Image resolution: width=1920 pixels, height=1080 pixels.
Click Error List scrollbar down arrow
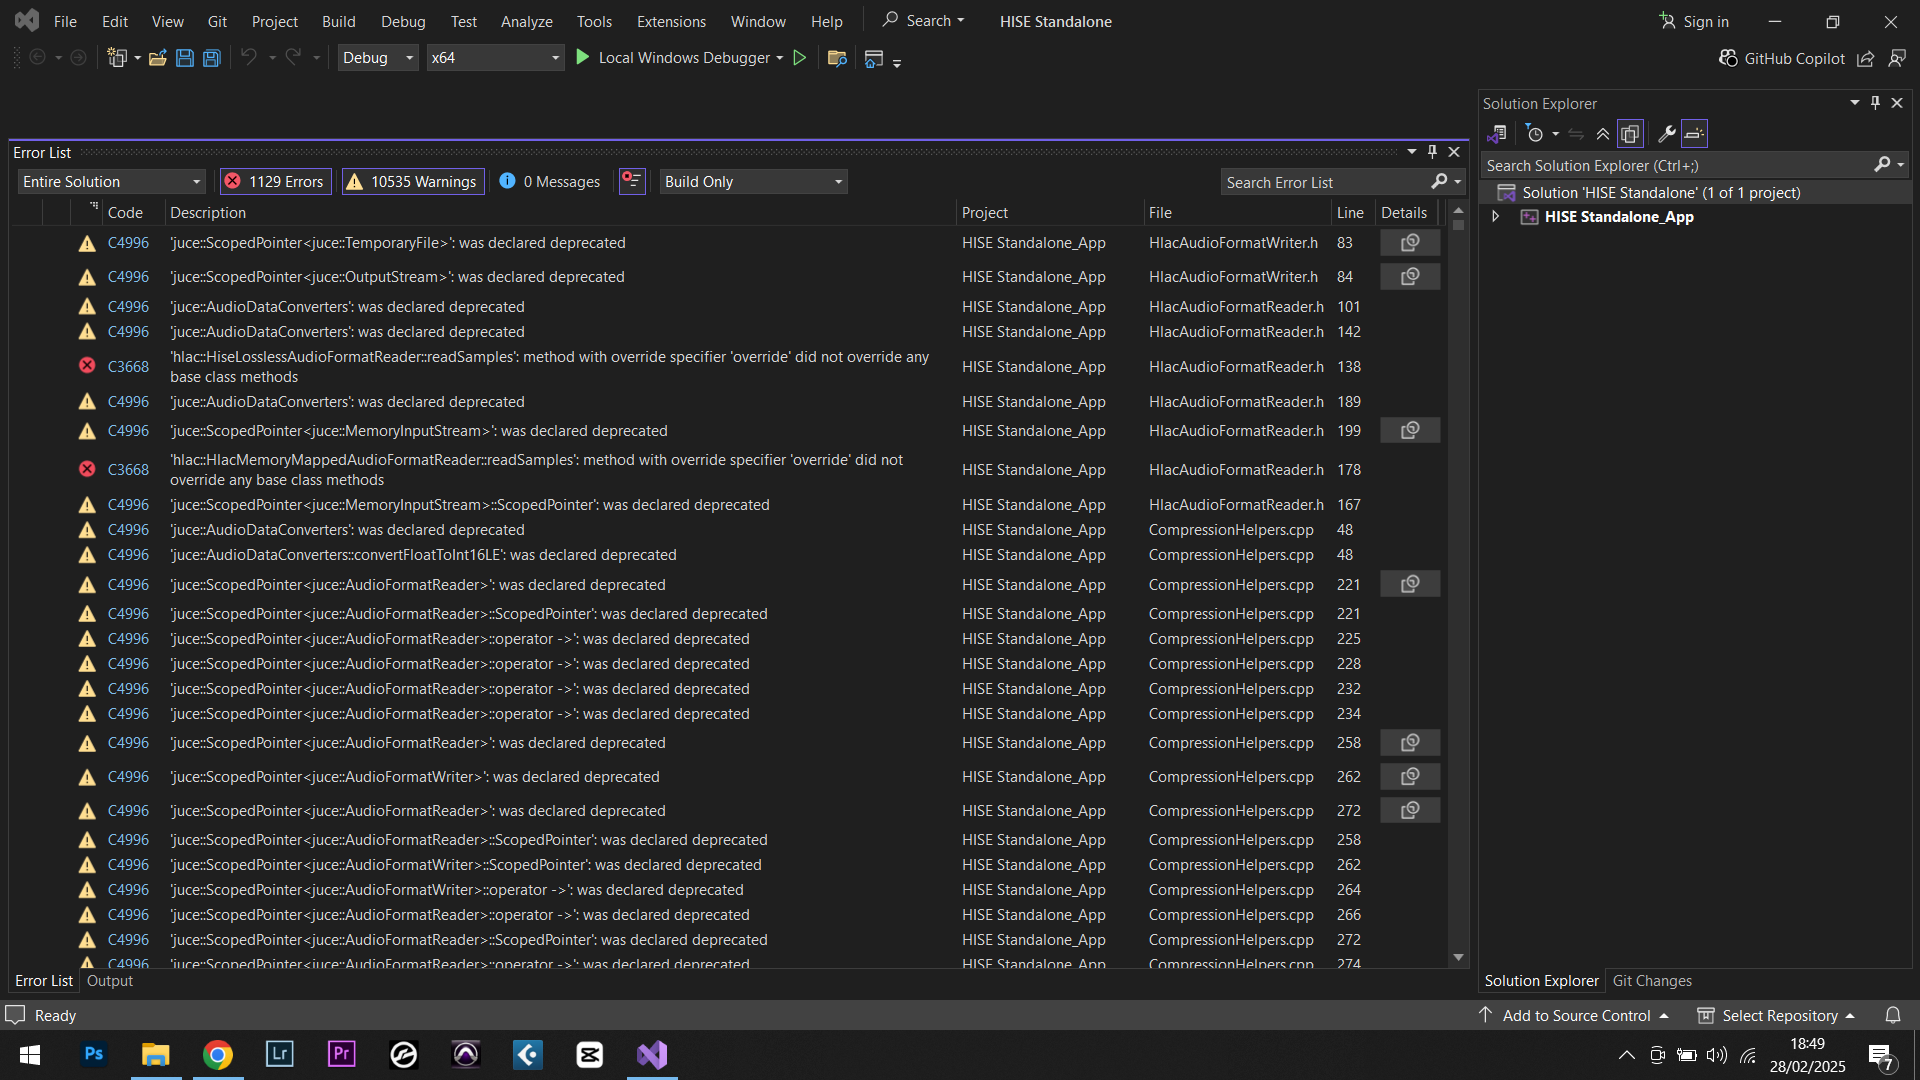(1458, 958)
